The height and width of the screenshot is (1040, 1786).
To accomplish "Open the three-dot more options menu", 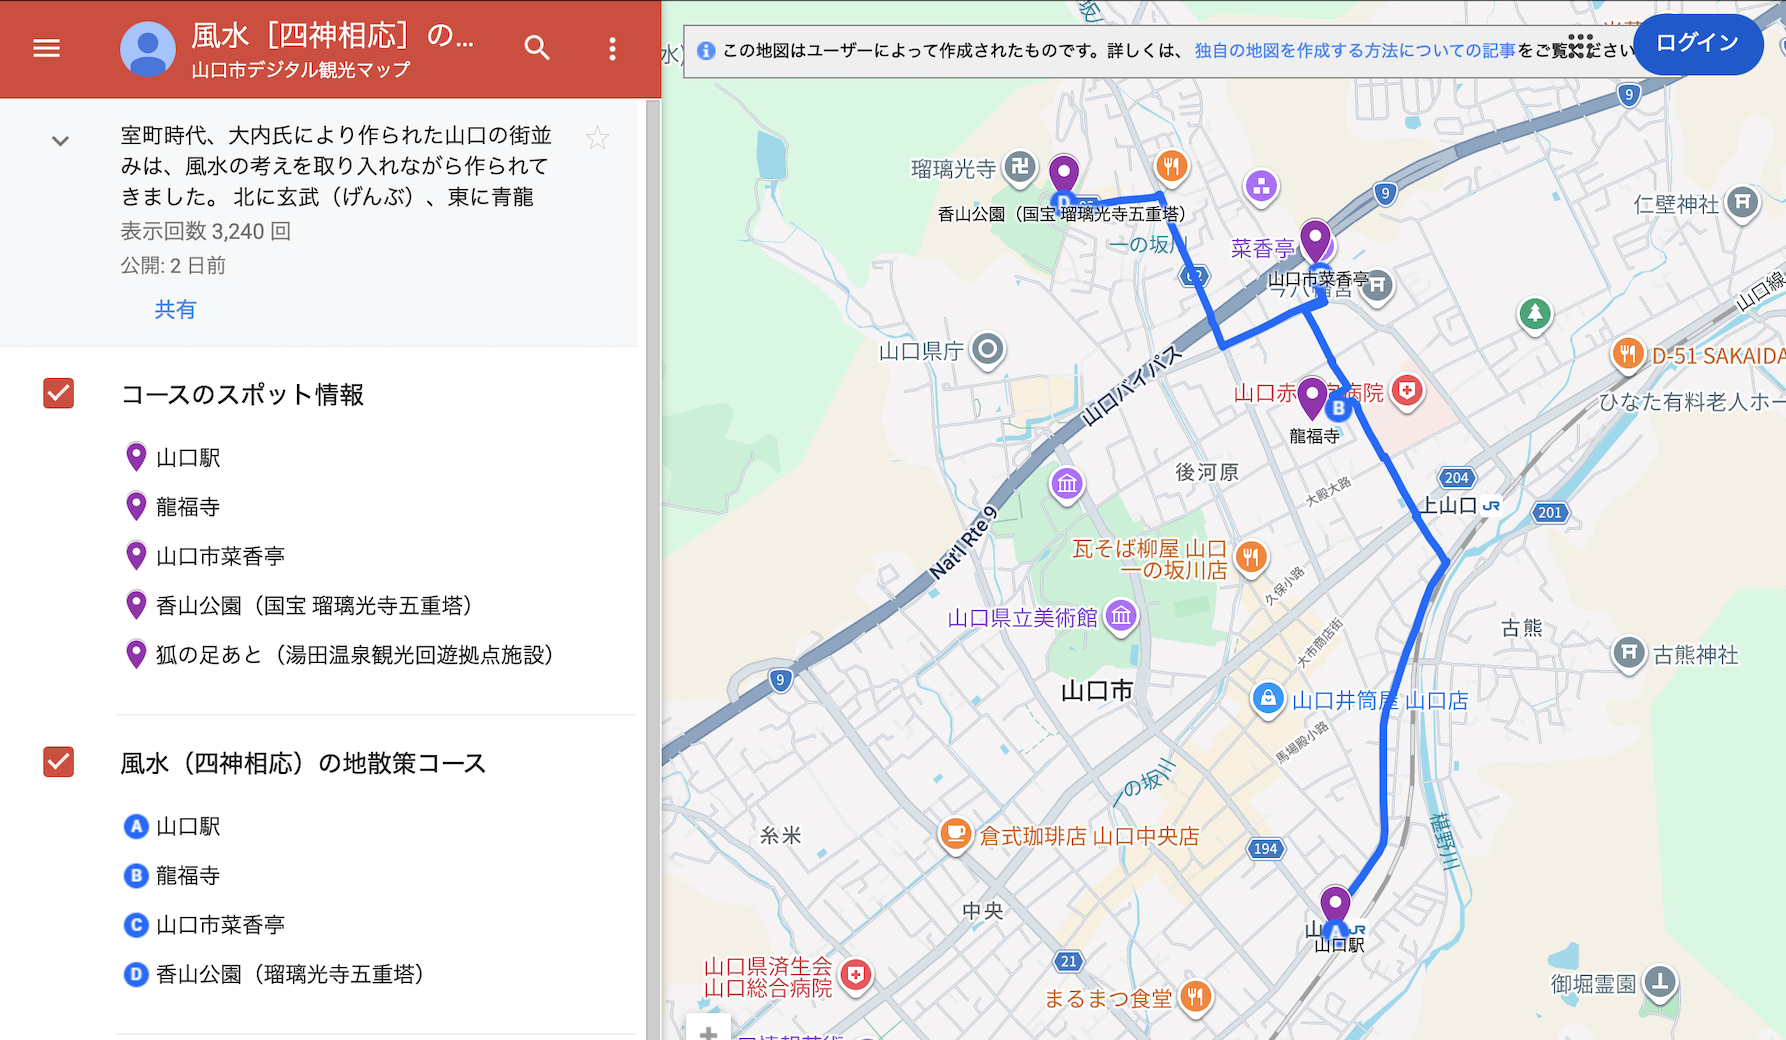I will (x=612, y=49).
